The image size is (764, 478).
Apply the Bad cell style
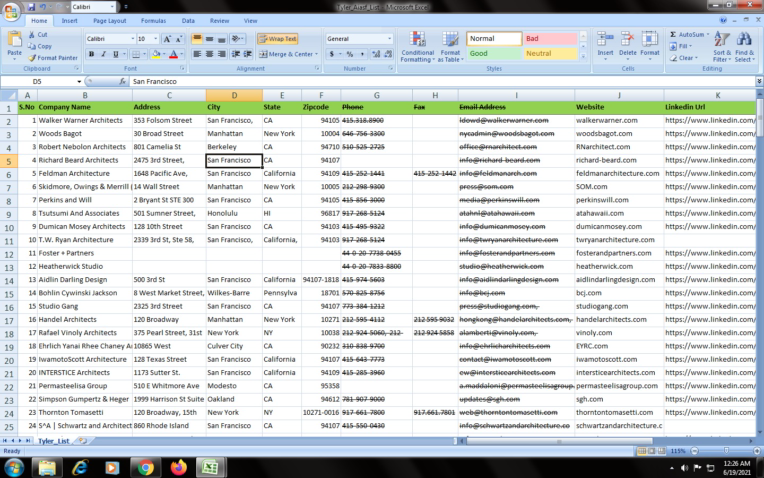(x=551, y=38)
